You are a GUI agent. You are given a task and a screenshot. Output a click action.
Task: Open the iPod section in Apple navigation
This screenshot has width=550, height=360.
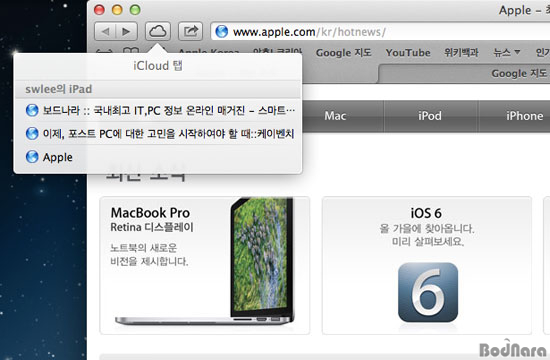430,116
